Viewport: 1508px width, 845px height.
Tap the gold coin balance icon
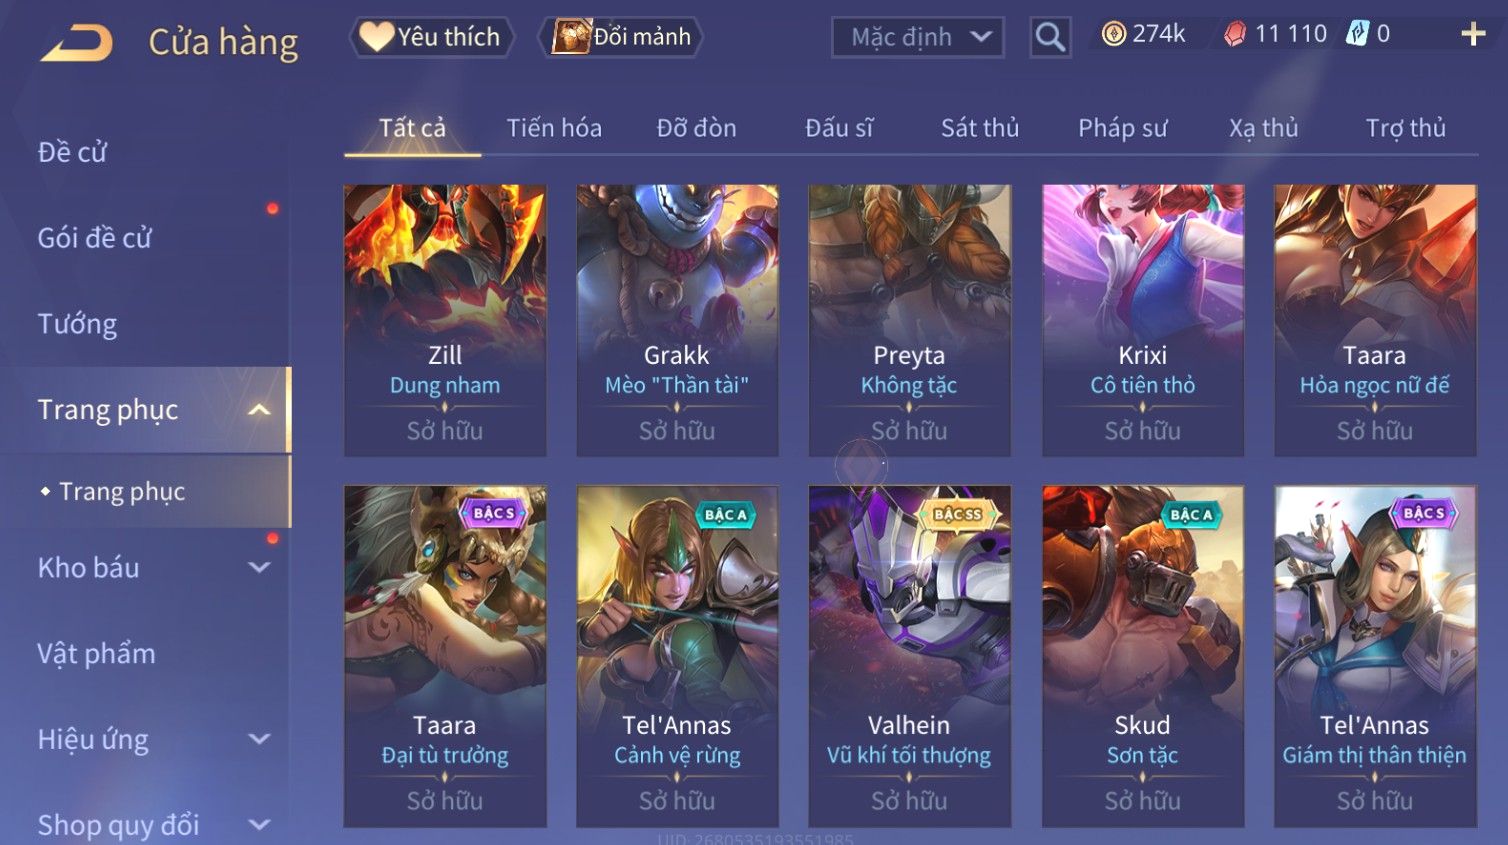click(x=1113, y=34)
